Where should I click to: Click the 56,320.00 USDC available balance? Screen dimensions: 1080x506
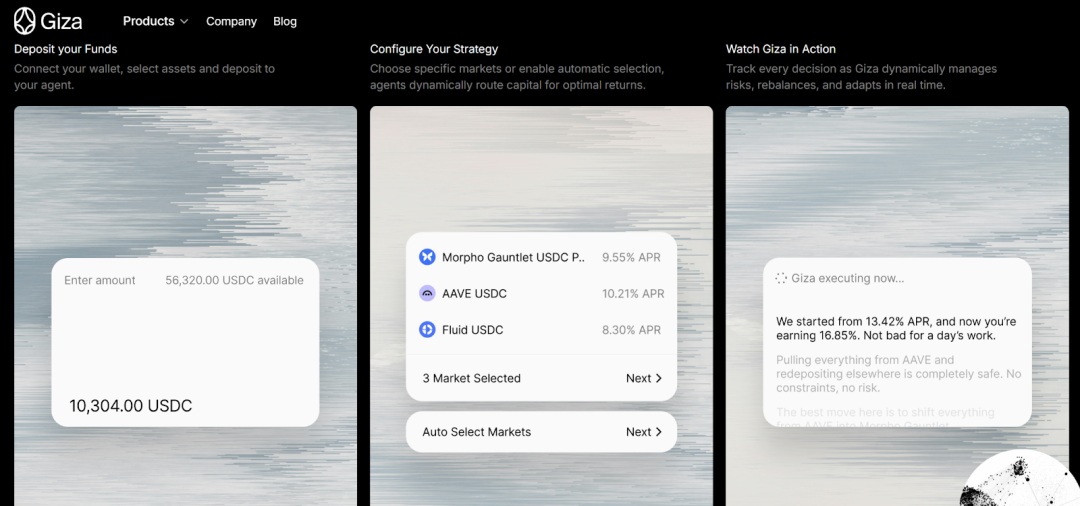click(x=234, y=281)
